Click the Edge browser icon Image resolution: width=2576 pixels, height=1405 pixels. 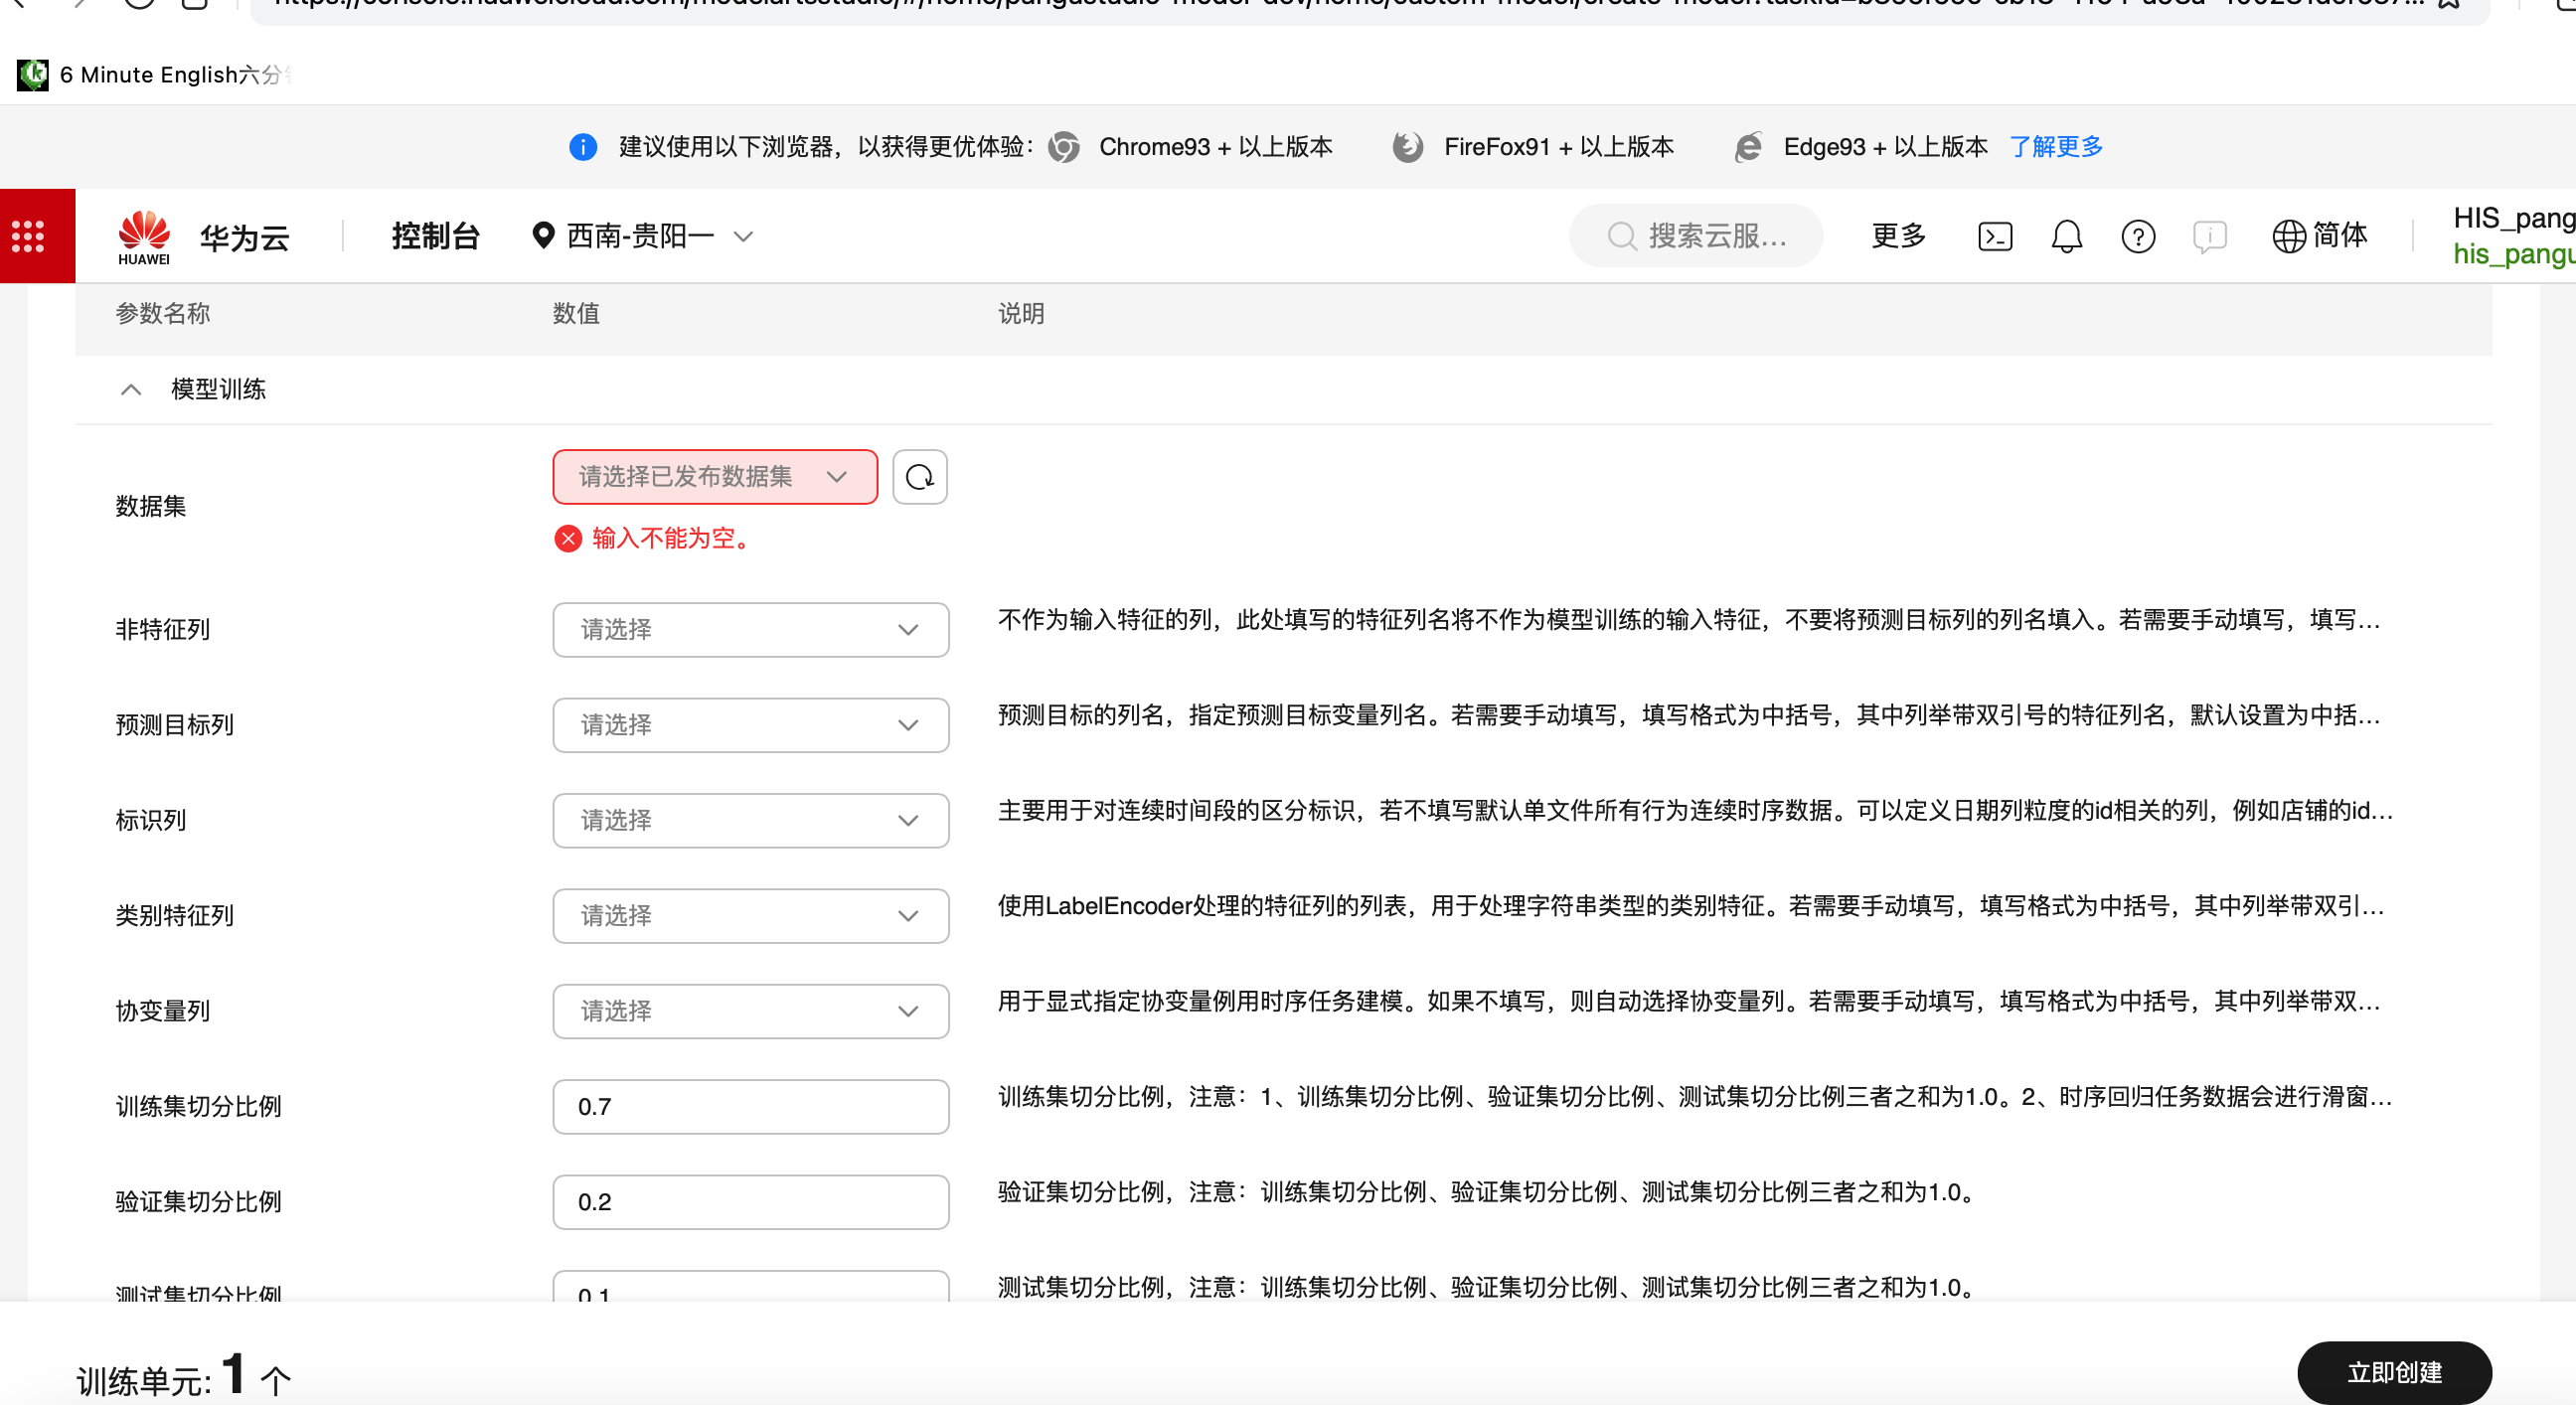point(1748,147)
